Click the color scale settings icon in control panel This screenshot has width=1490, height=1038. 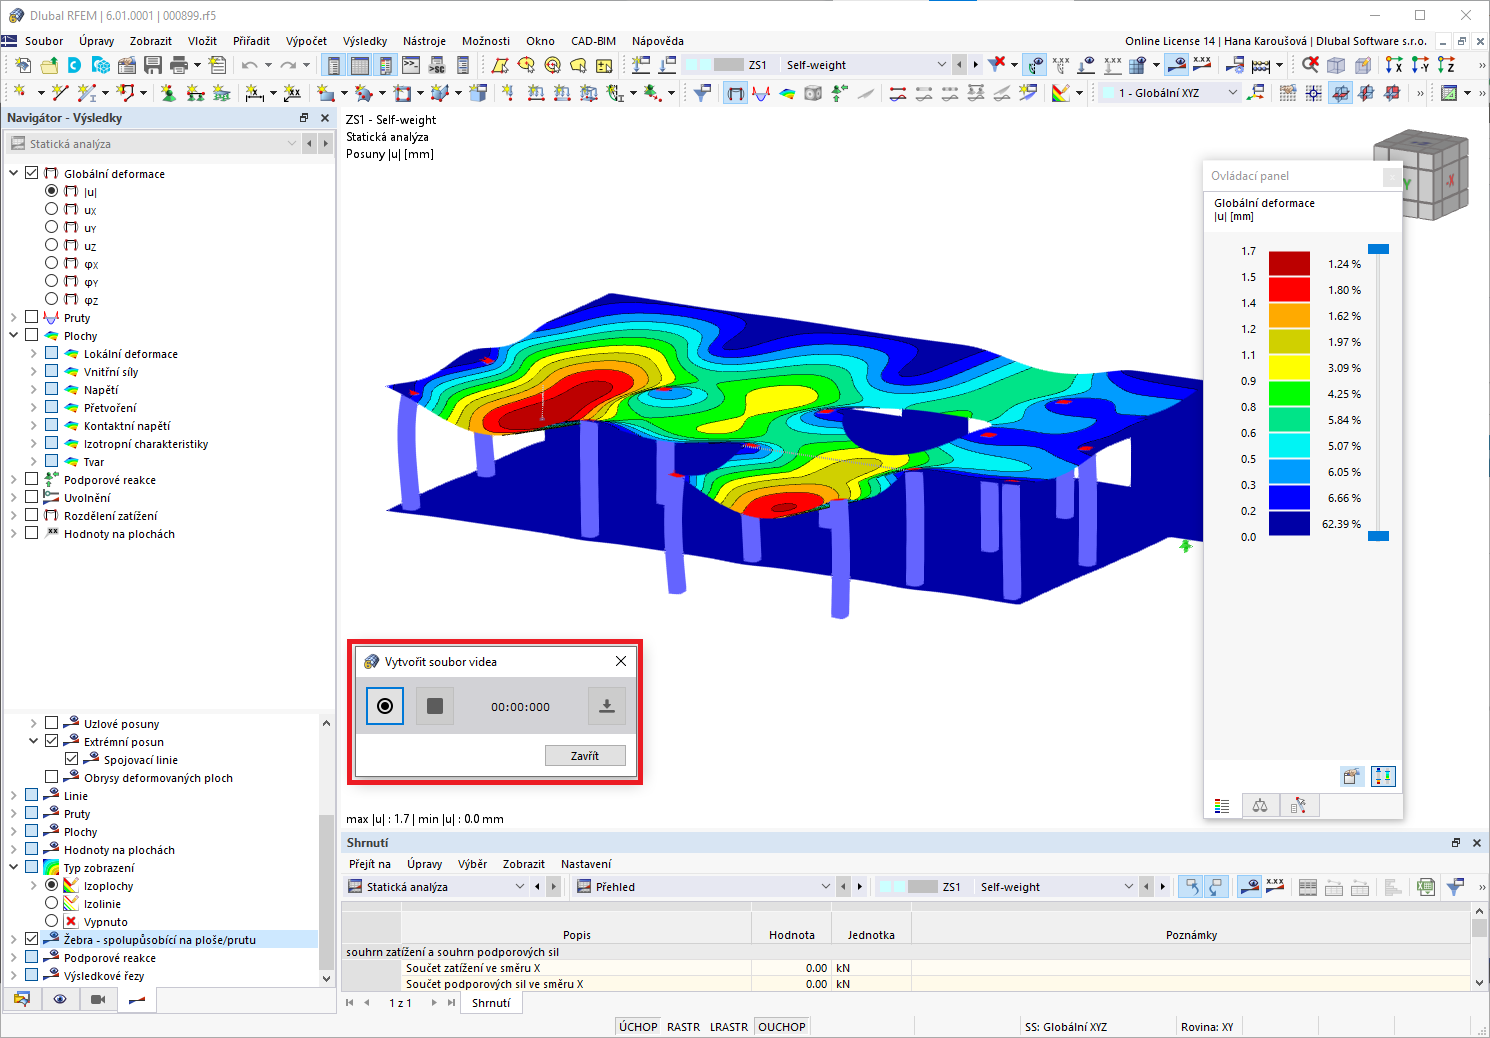point(1383,776)
